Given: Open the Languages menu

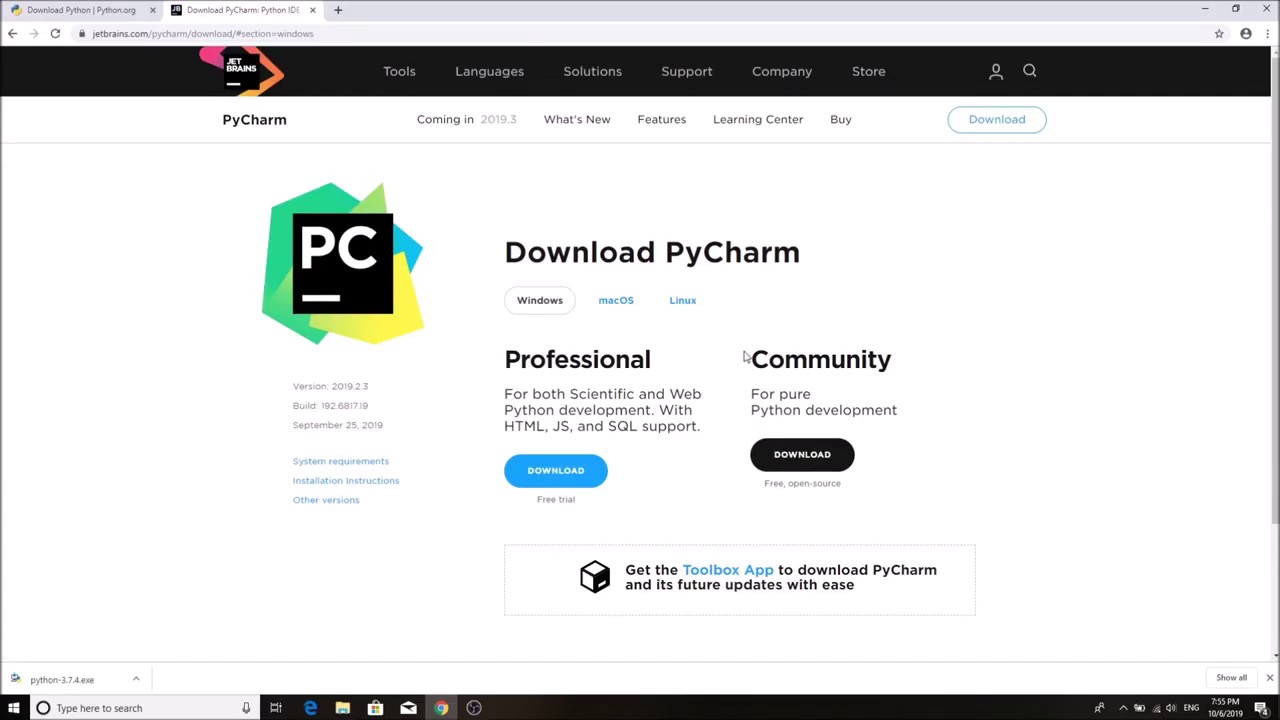Looking at the screenshot, I should coord(489,71).
